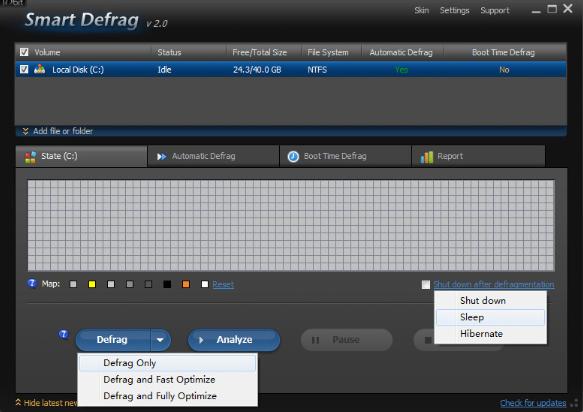Pick the white map color swatch
The height and width of the screenshot is (412, 583).
205,284
